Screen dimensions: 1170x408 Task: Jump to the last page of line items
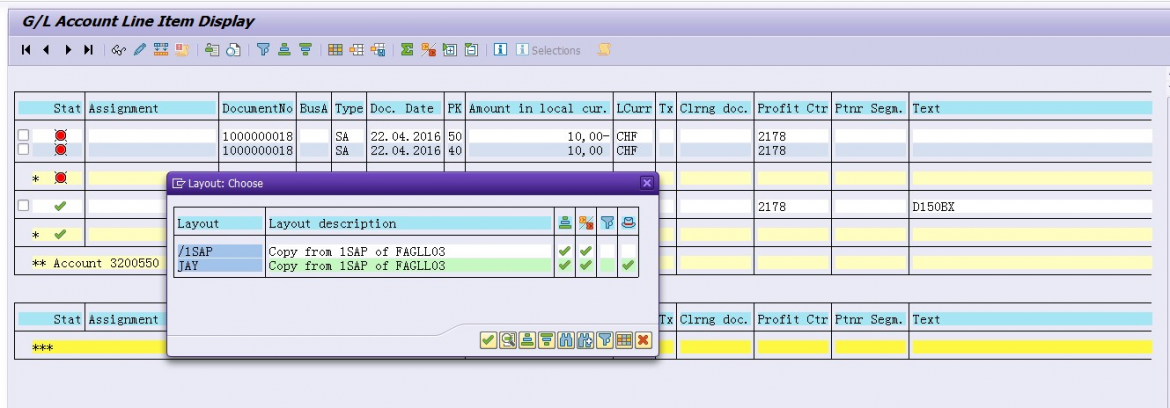88,50
